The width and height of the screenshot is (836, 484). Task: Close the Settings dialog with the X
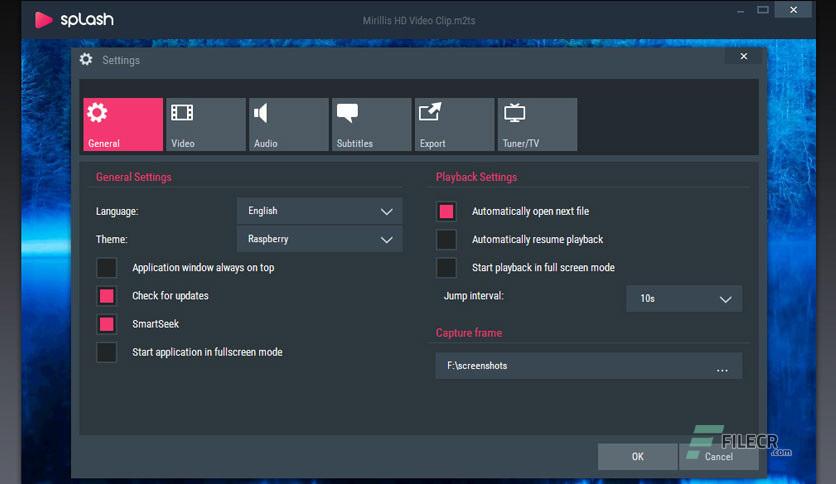744,56
